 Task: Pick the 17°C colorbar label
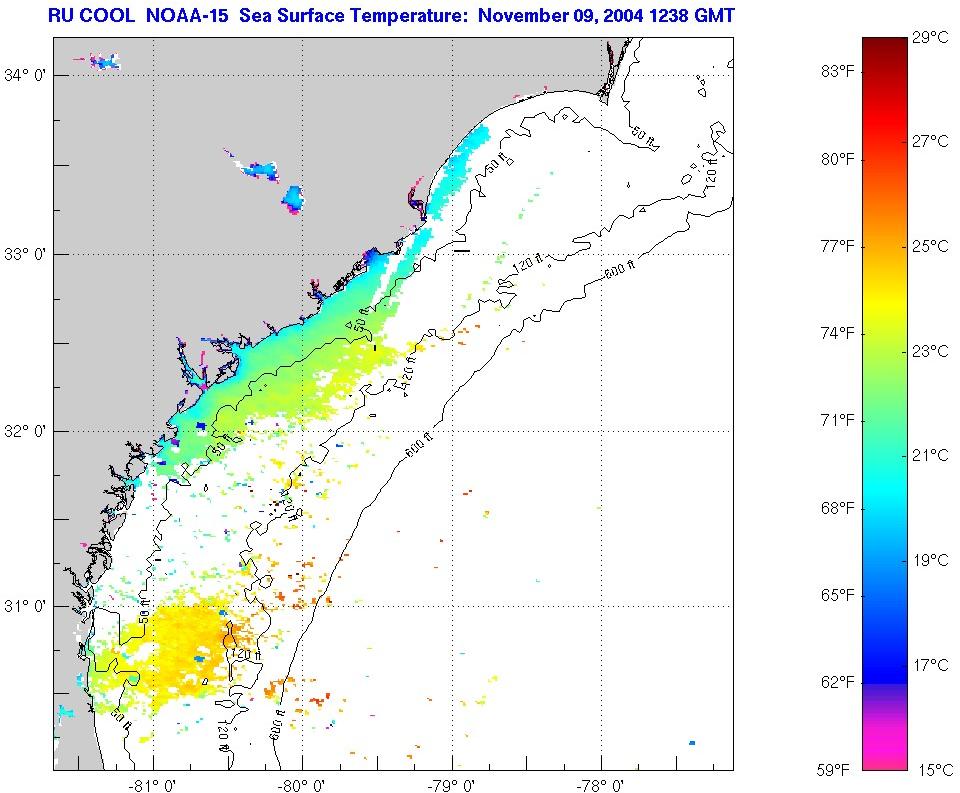click(x=930, y=664)
